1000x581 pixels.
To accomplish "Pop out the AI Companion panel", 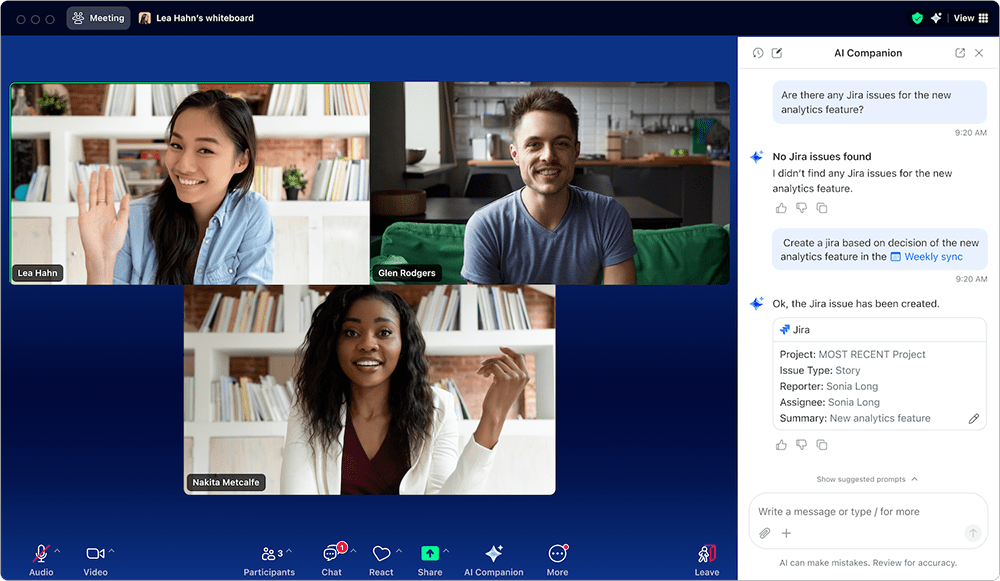I will point(960,53).
